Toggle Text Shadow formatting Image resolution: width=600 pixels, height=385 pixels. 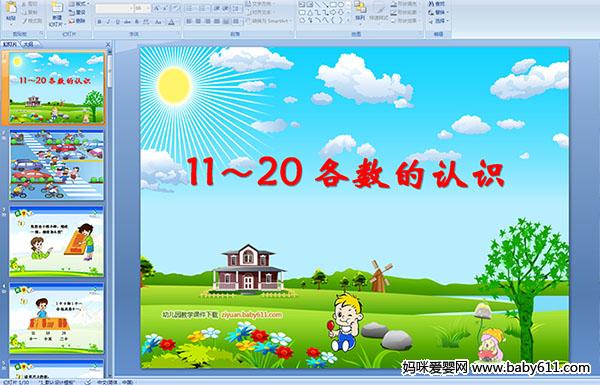tap(137, 22)
